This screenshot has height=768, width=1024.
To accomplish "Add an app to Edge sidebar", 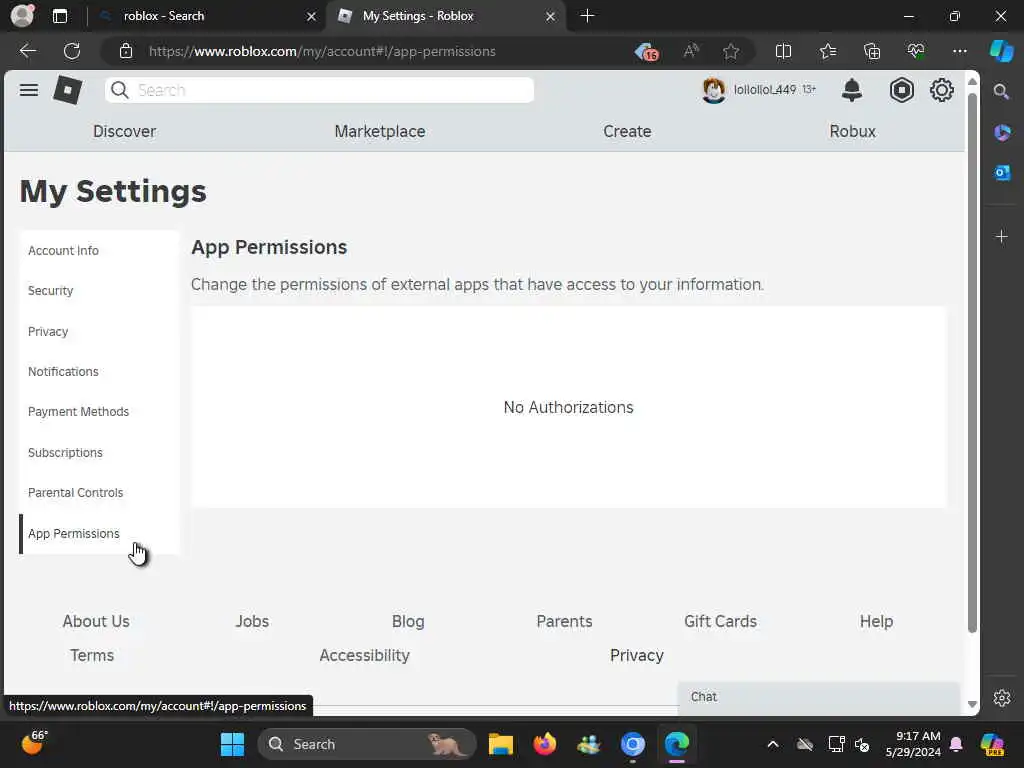I will tap(1002, 236).
